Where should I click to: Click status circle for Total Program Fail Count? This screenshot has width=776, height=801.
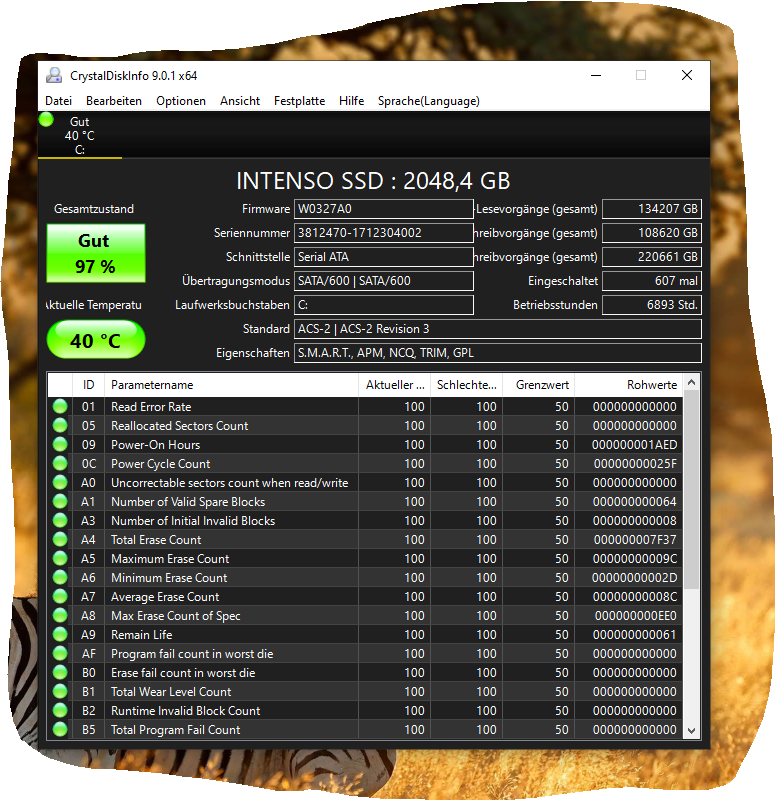coord(60,729)
